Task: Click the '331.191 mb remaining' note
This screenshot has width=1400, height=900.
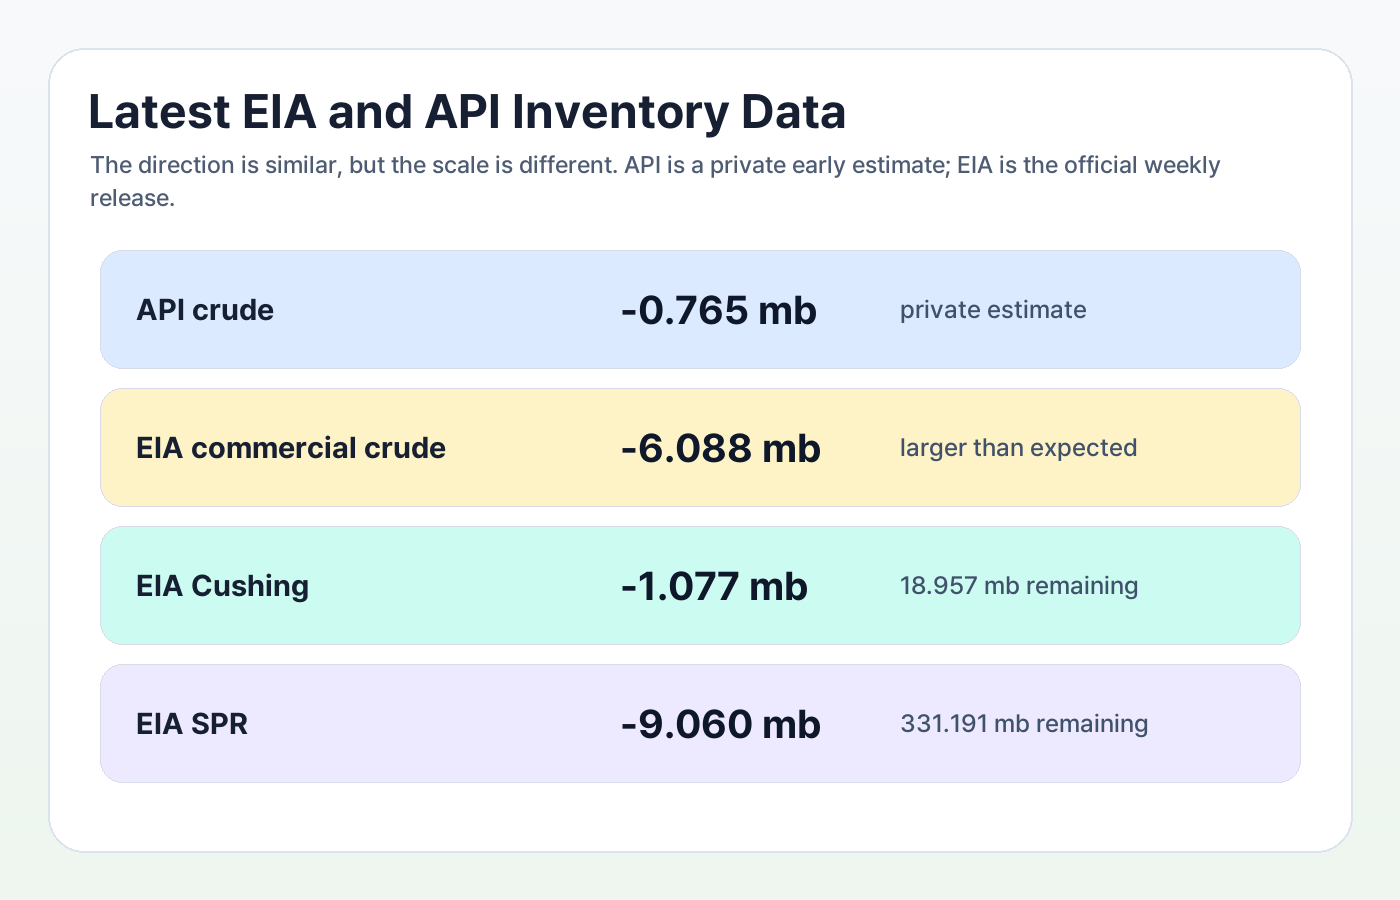Action: (1024, 724)
